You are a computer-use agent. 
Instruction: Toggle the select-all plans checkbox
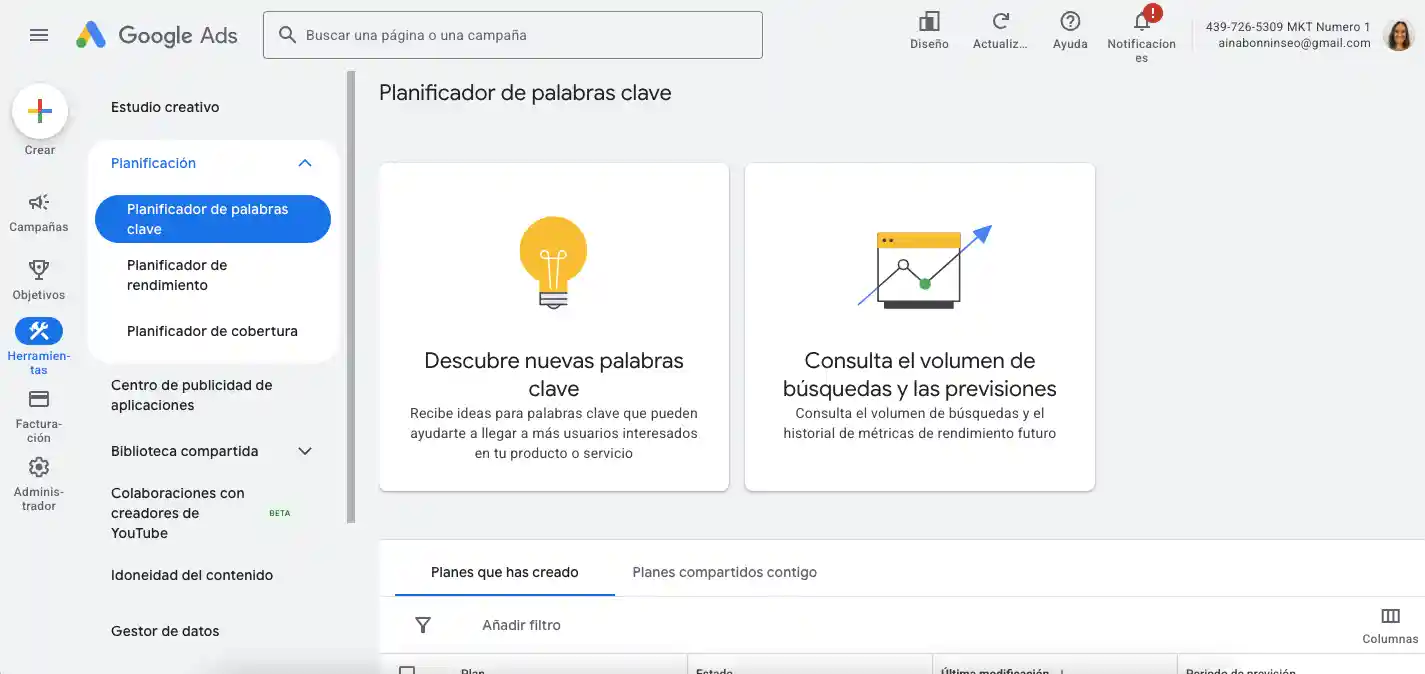click(x=407, y=670)
